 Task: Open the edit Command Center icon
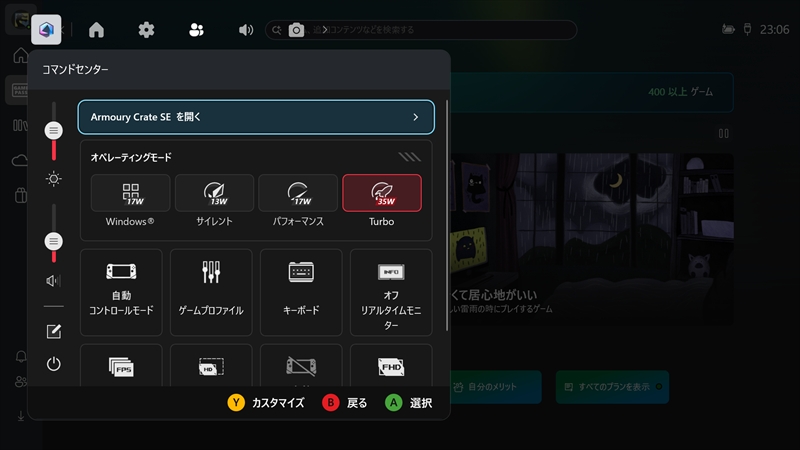(x=54, y=331)
